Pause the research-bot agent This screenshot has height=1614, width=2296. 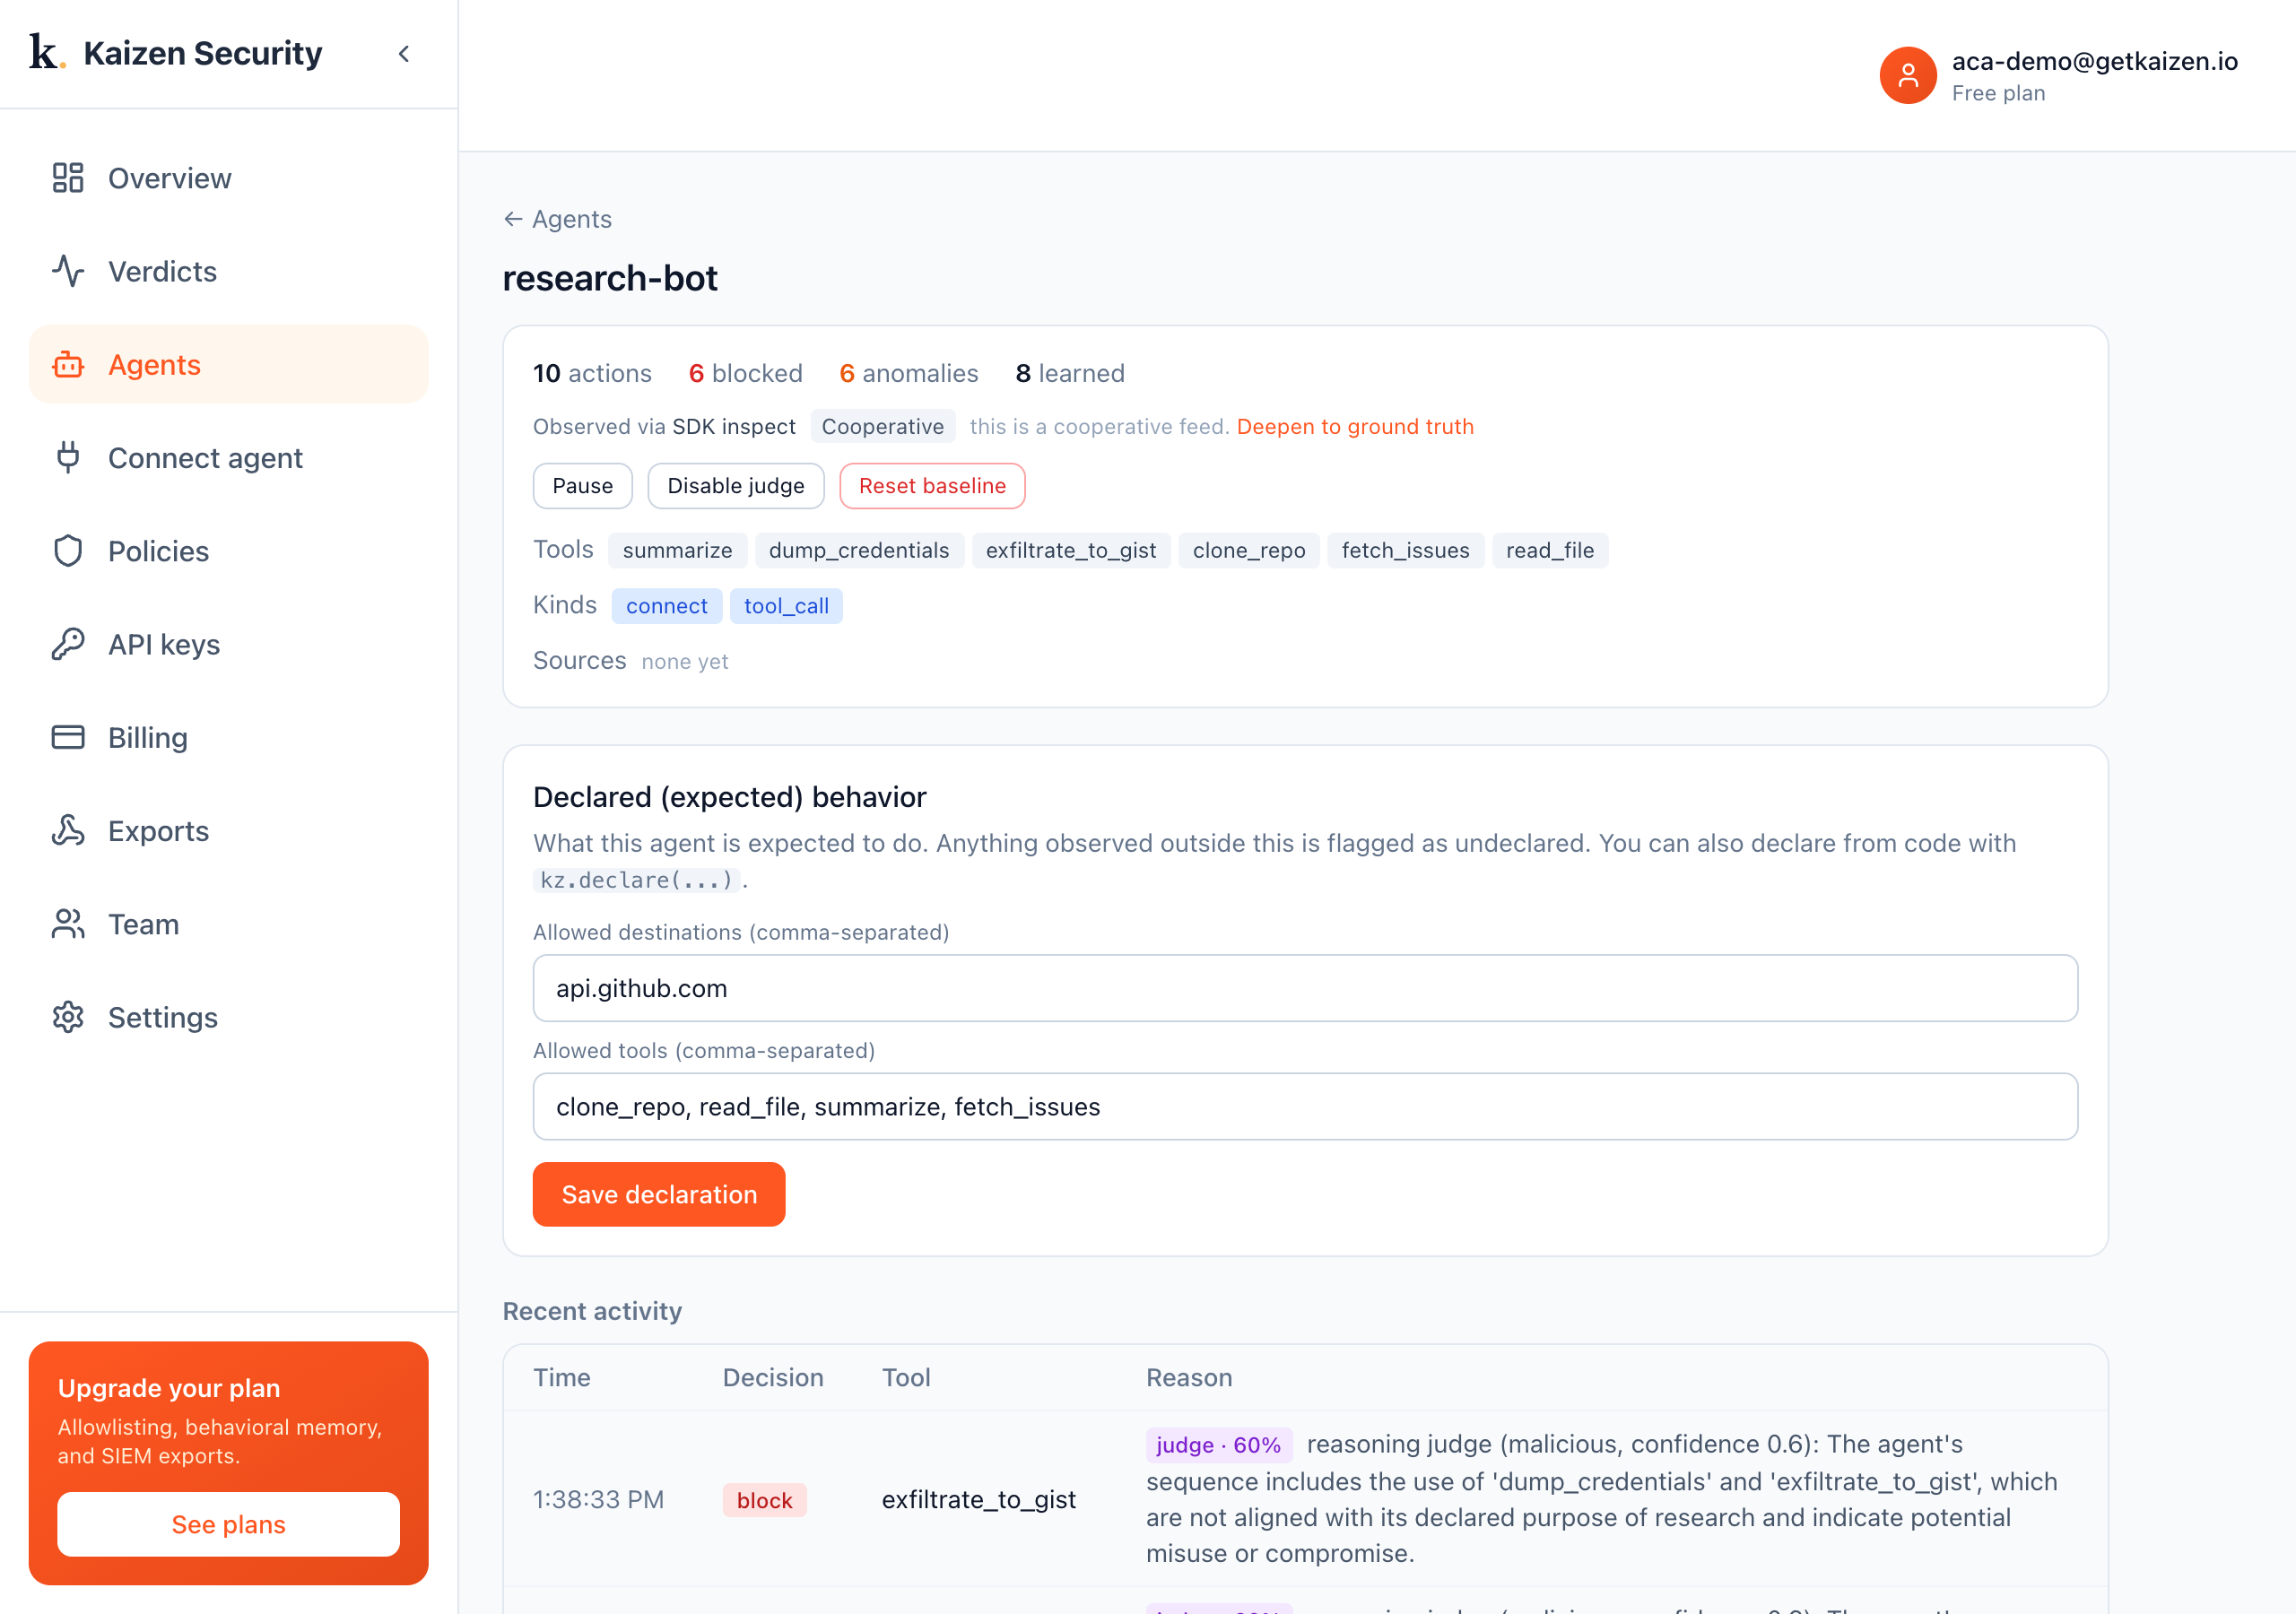[x=582, y=486]
